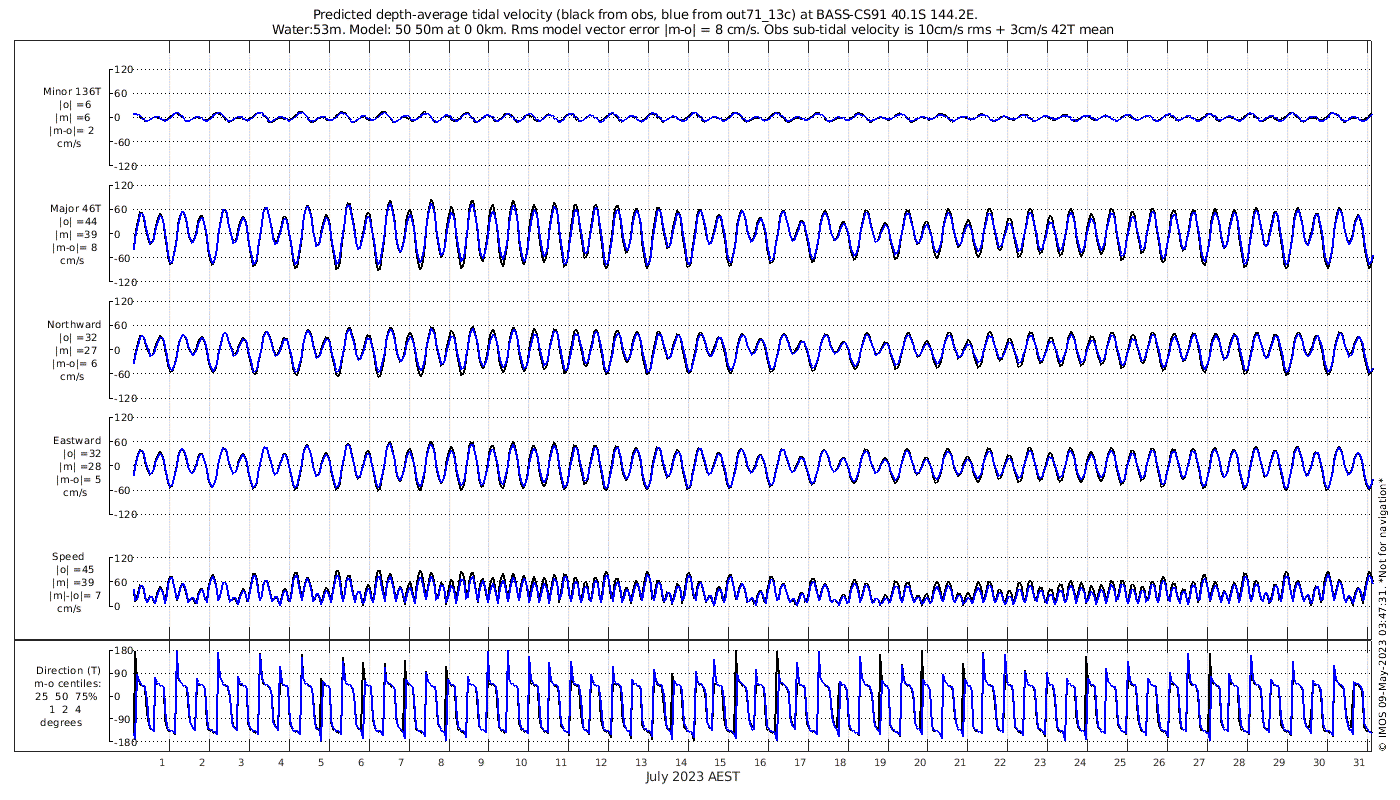This screenshot has width=1400, height=800.
Task: Click day tick label '25' on the x-axis
Action: coord(1119,762)
